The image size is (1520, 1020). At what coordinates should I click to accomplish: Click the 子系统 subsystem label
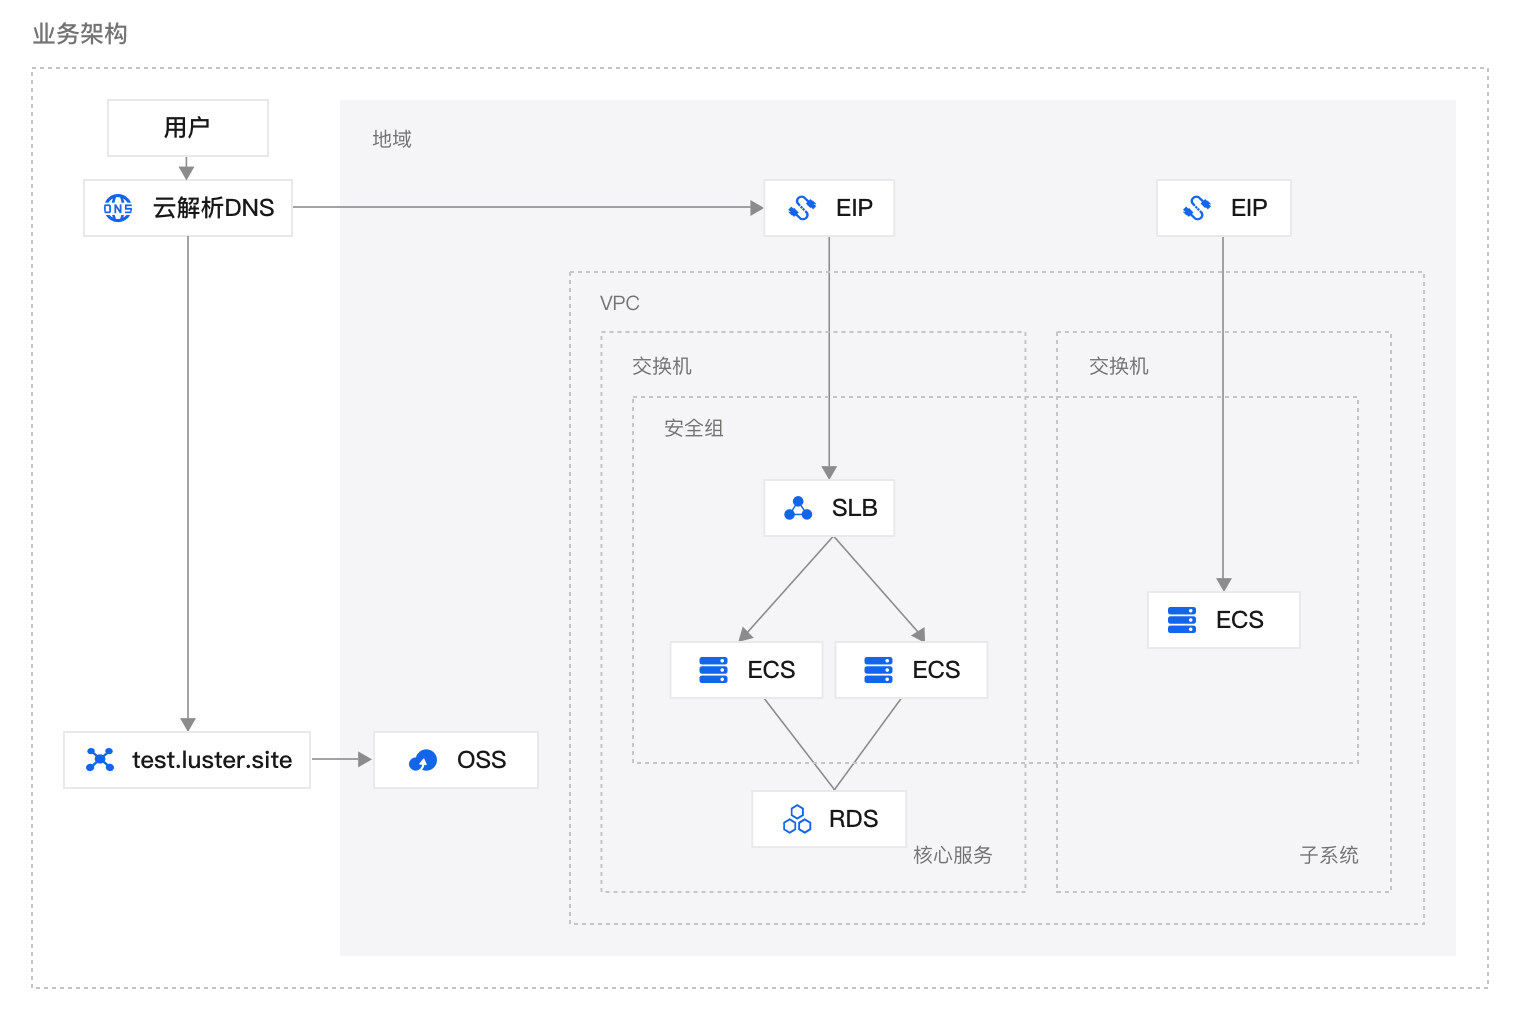point(1328,855)
